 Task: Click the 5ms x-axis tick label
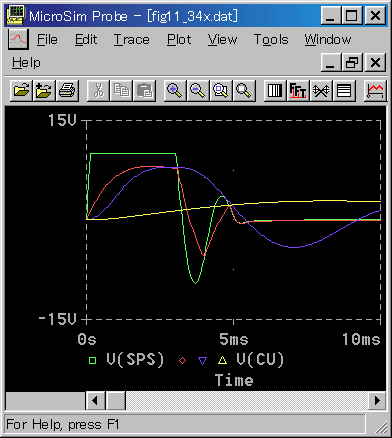[x=234, y=340]
